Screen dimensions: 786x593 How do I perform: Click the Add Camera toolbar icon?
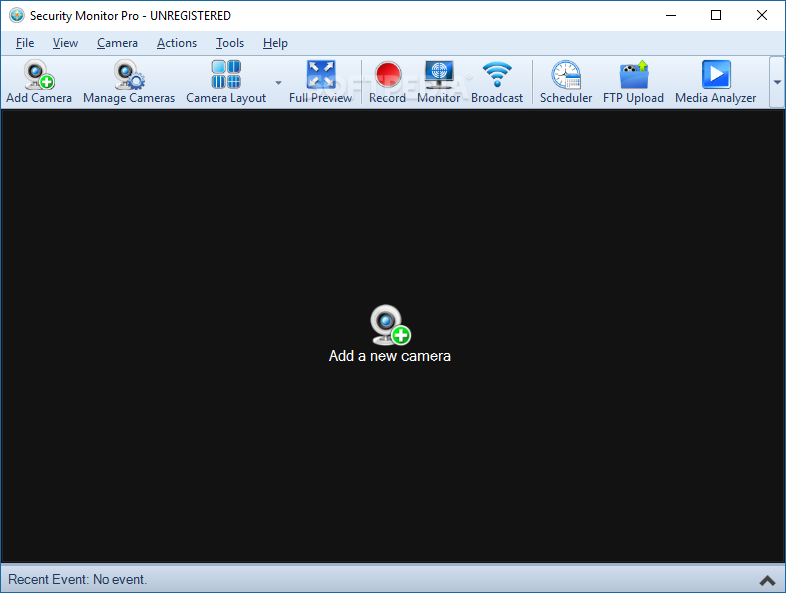coord(39,75)
